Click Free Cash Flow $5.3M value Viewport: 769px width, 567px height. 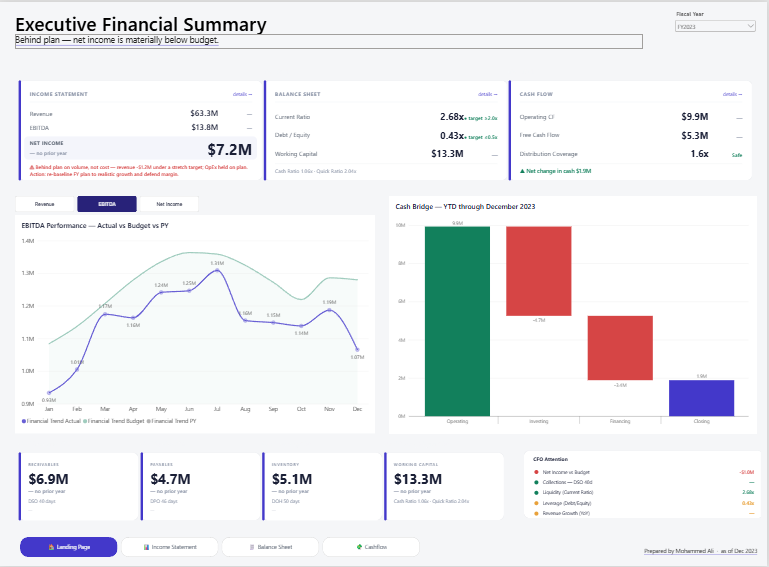tap(694, 135)
